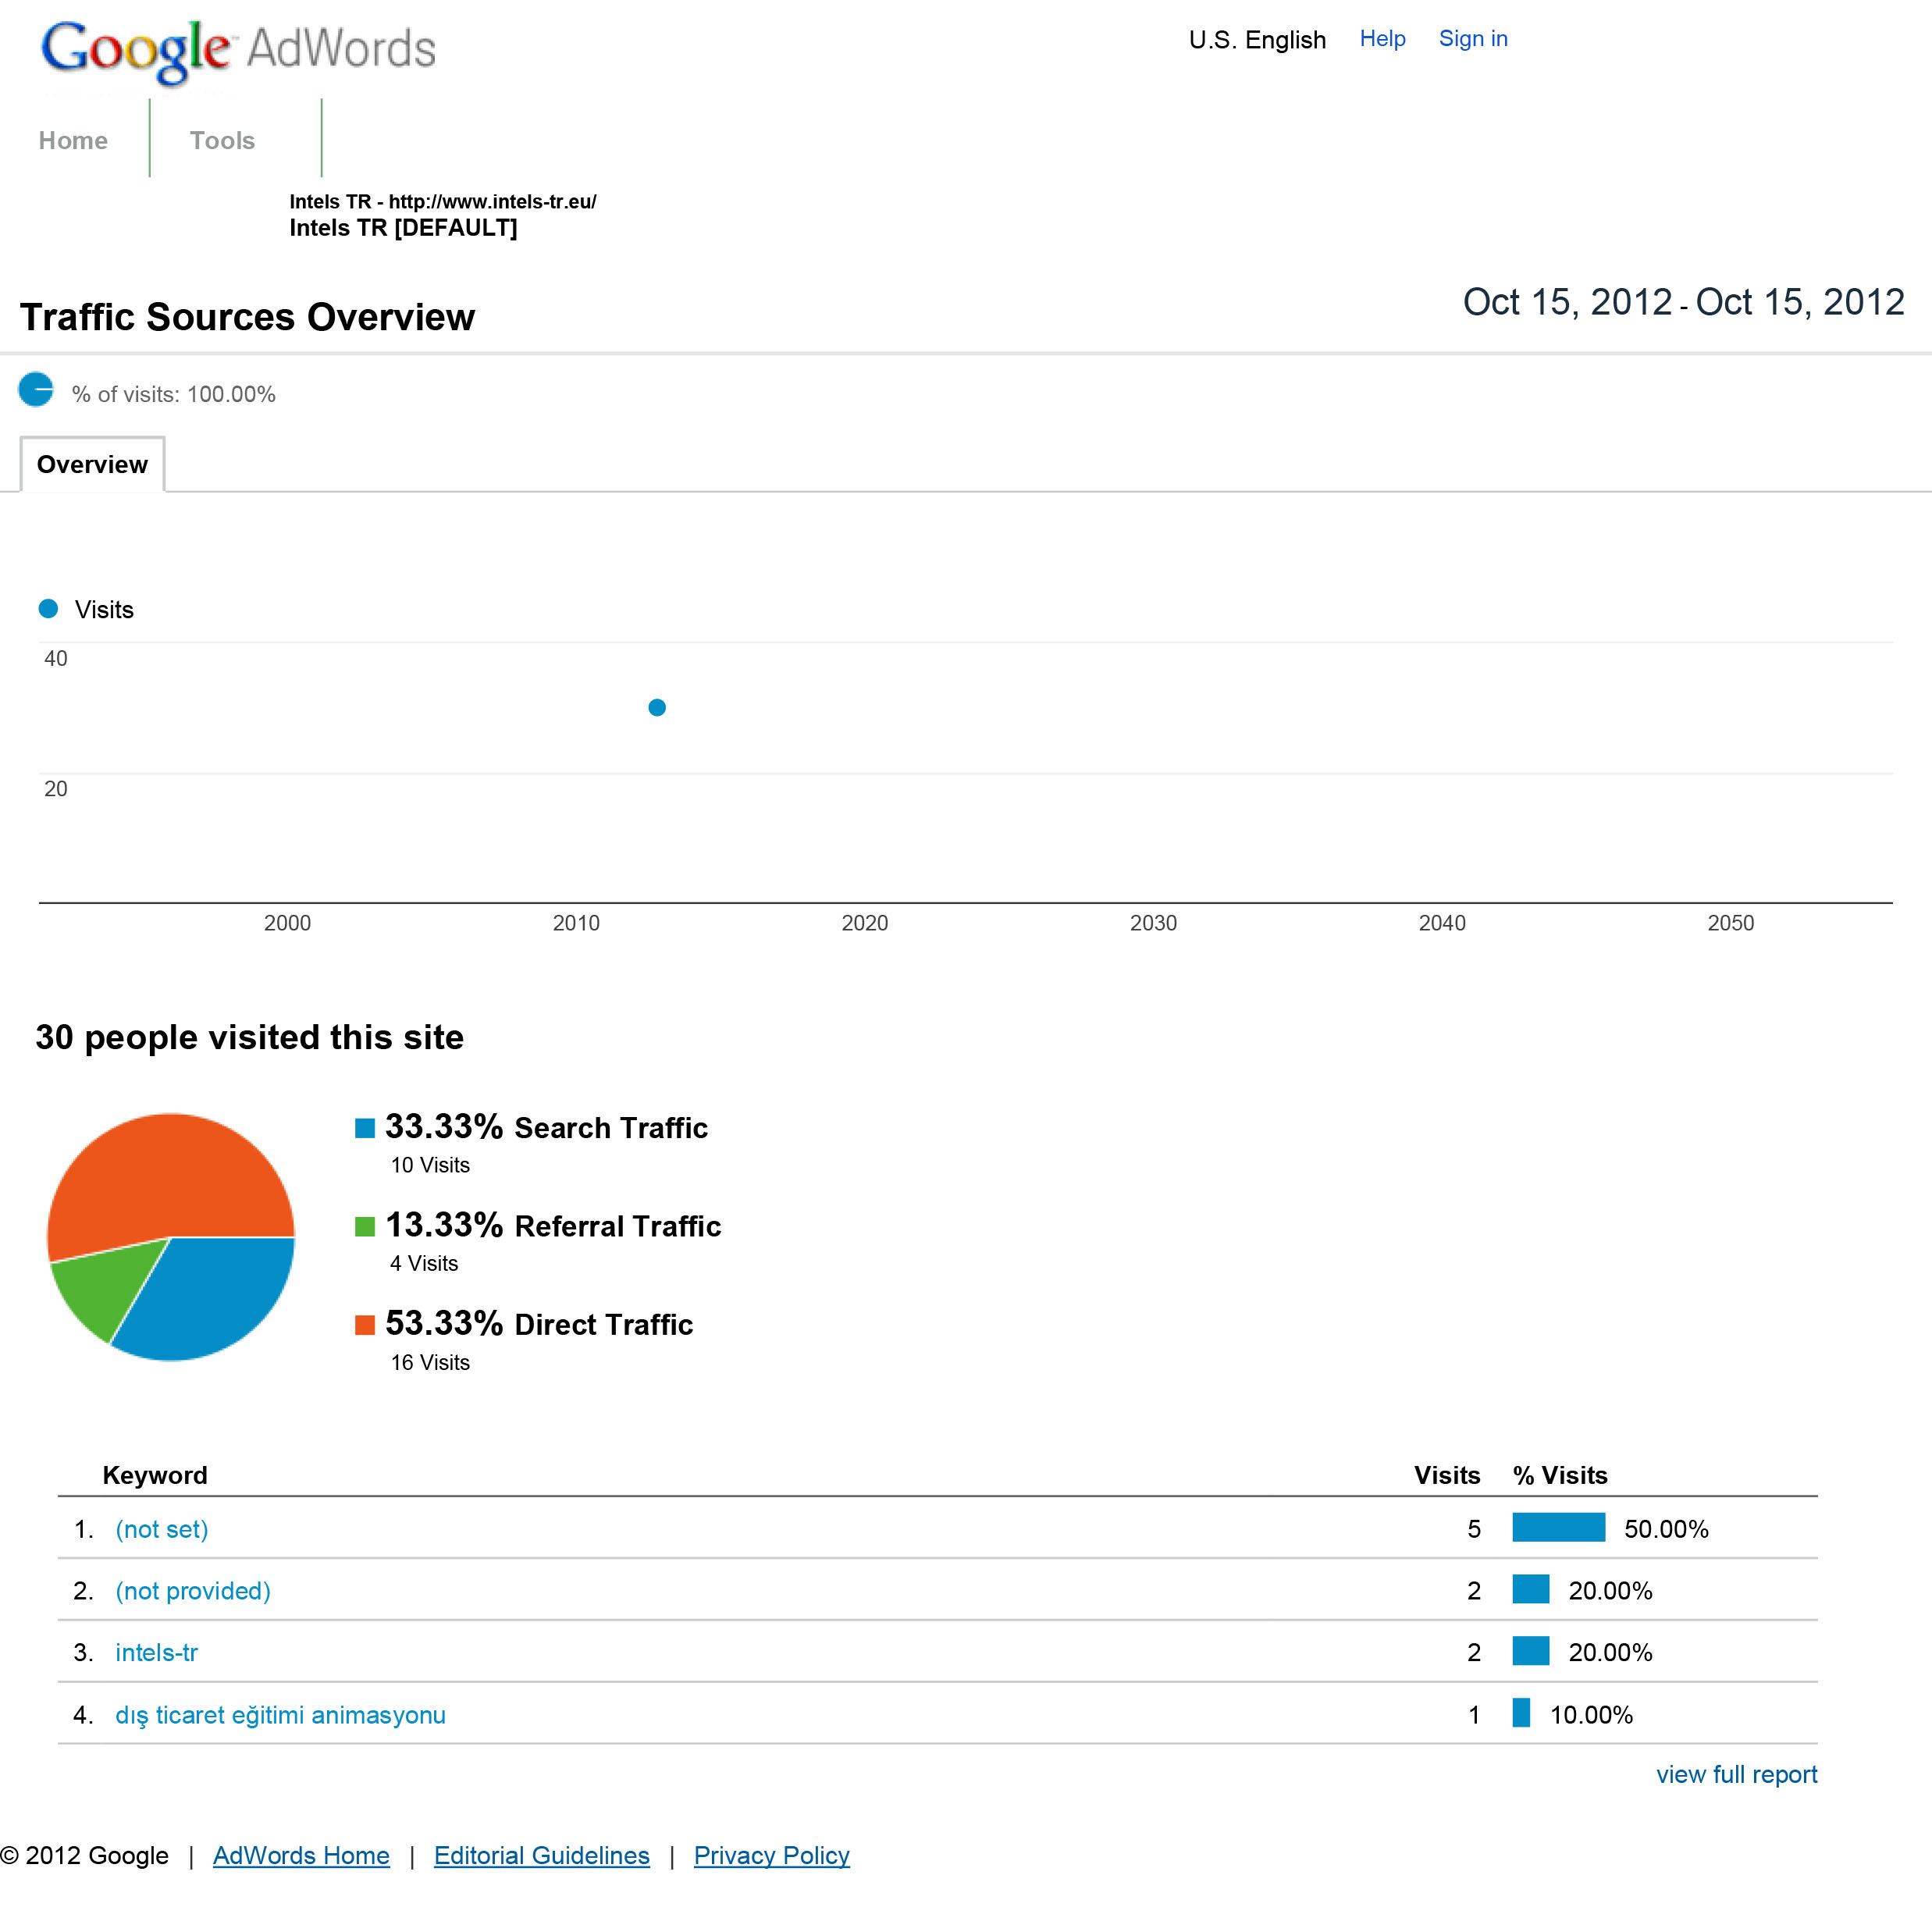1932x1932 pixels.
Task: Open the AdWords Home footer link
Action: 301,1855
